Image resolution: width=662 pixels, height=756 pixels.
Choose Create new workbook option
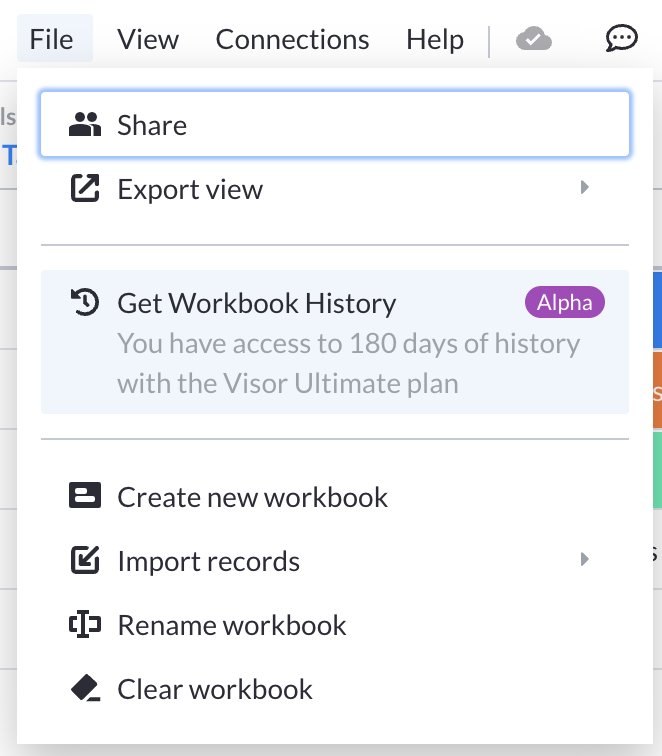253,497
